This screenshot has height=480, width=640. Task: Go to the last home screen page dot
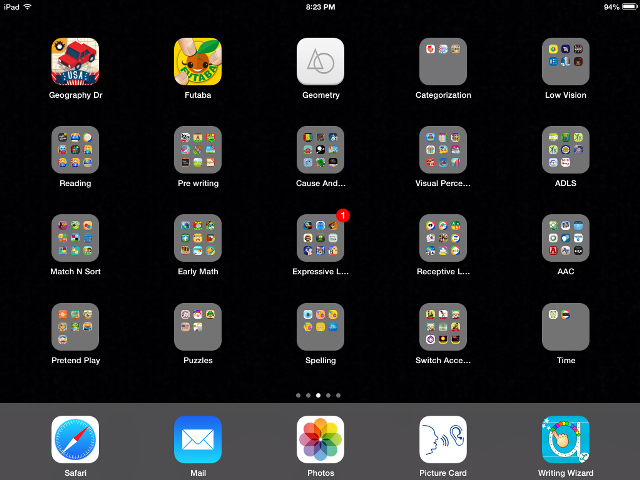[x=338, y=395]
